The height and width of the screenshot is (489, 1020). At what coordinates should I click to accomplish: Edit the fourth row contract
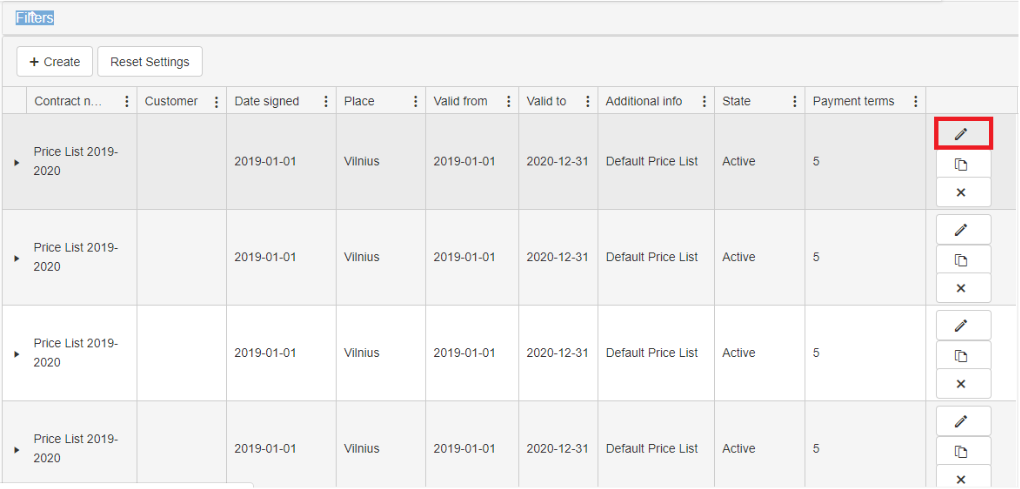tap(962, 421)
